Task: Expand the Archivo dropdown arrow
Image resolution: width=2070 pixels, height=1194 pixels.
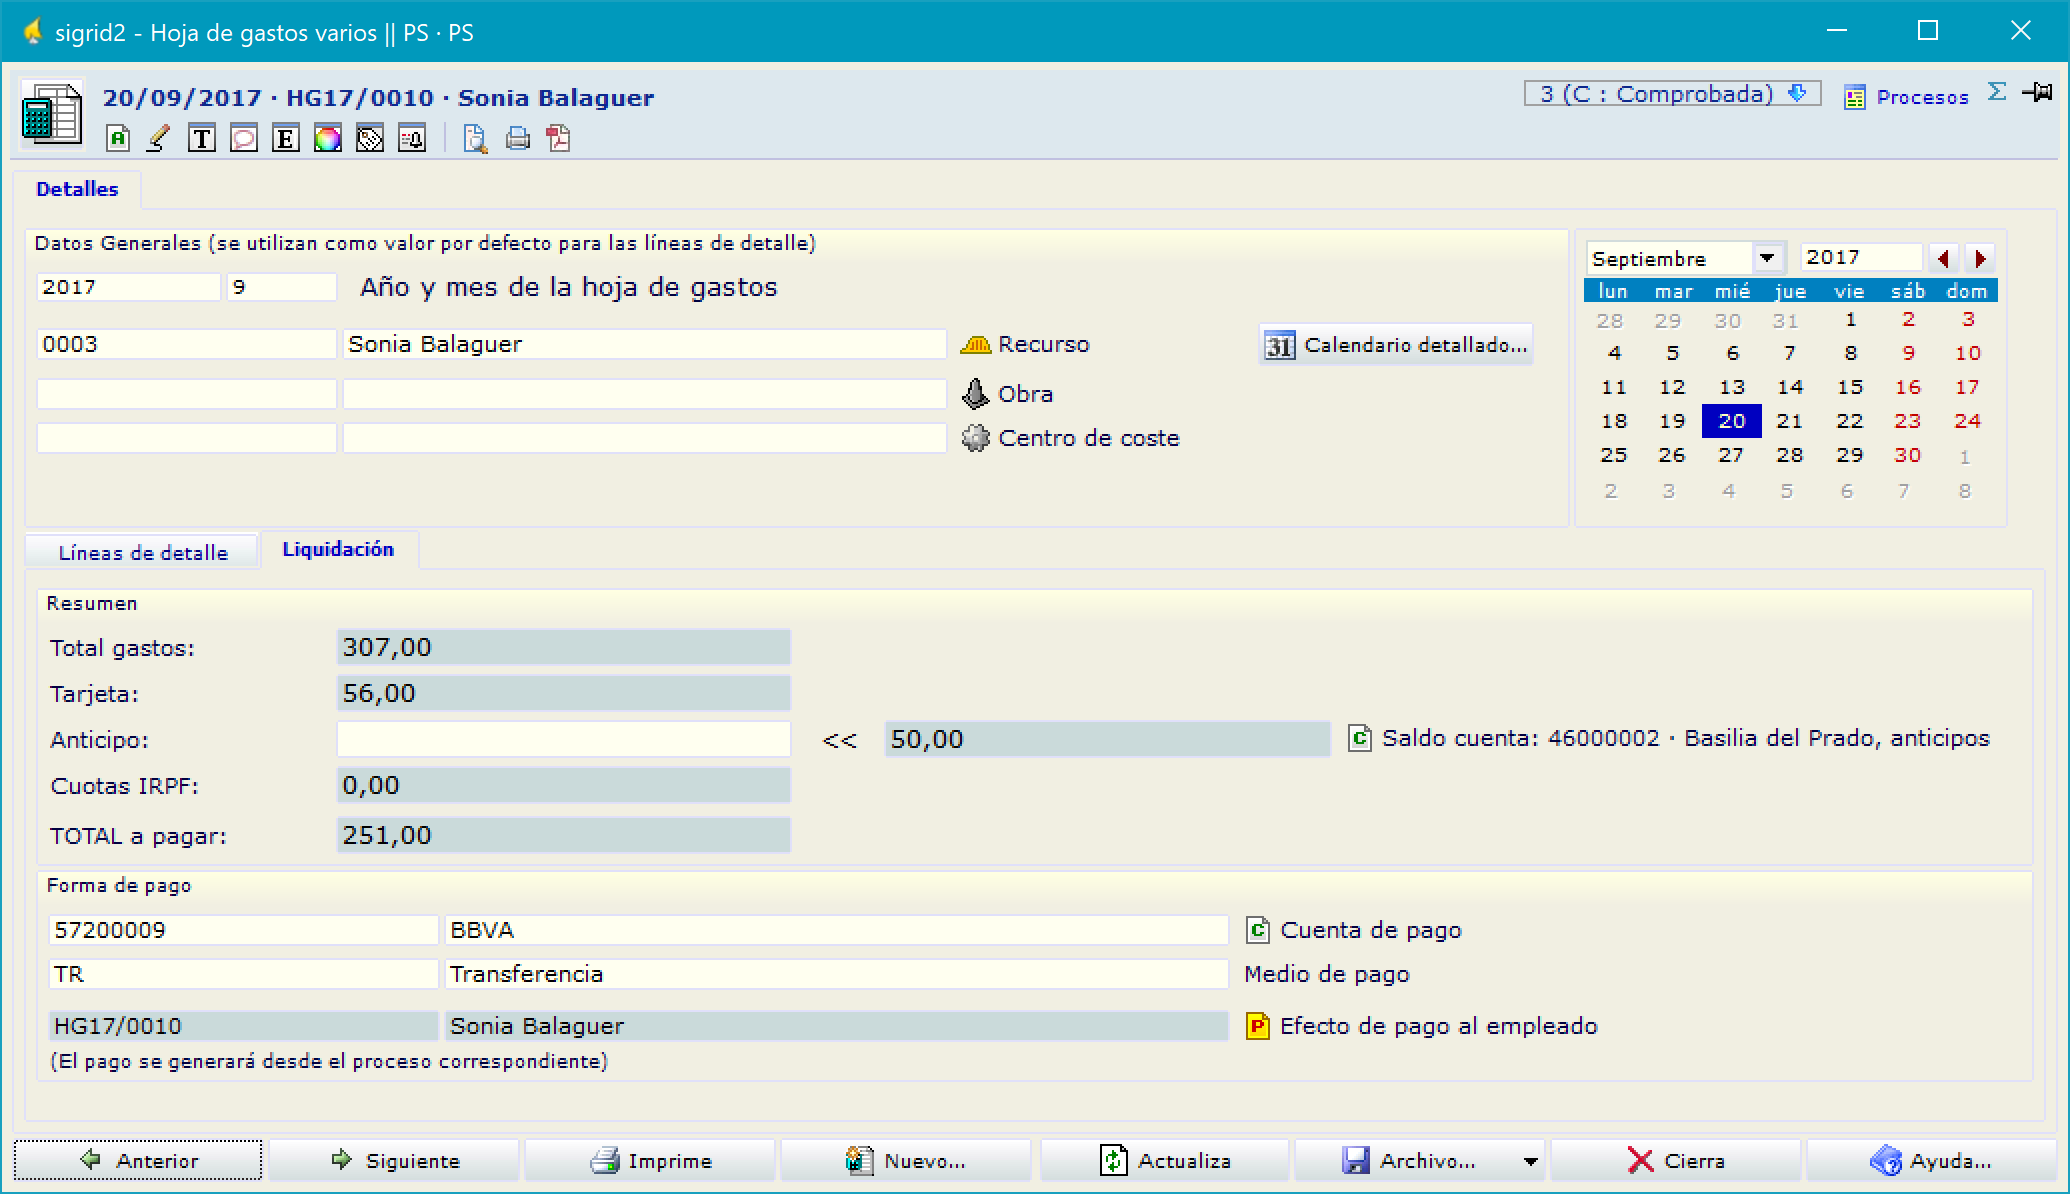Action: coord(1530,1161)
